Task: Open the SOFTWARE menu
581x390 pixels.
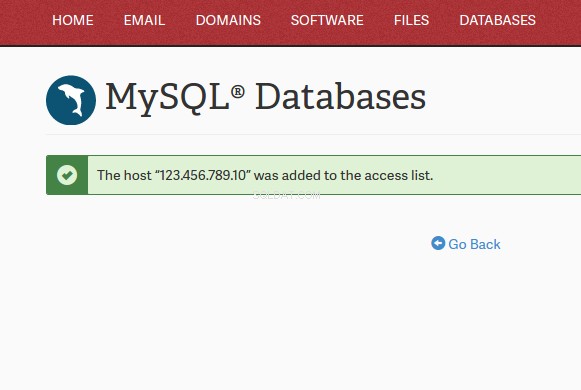Action: [x=327, y=20]
